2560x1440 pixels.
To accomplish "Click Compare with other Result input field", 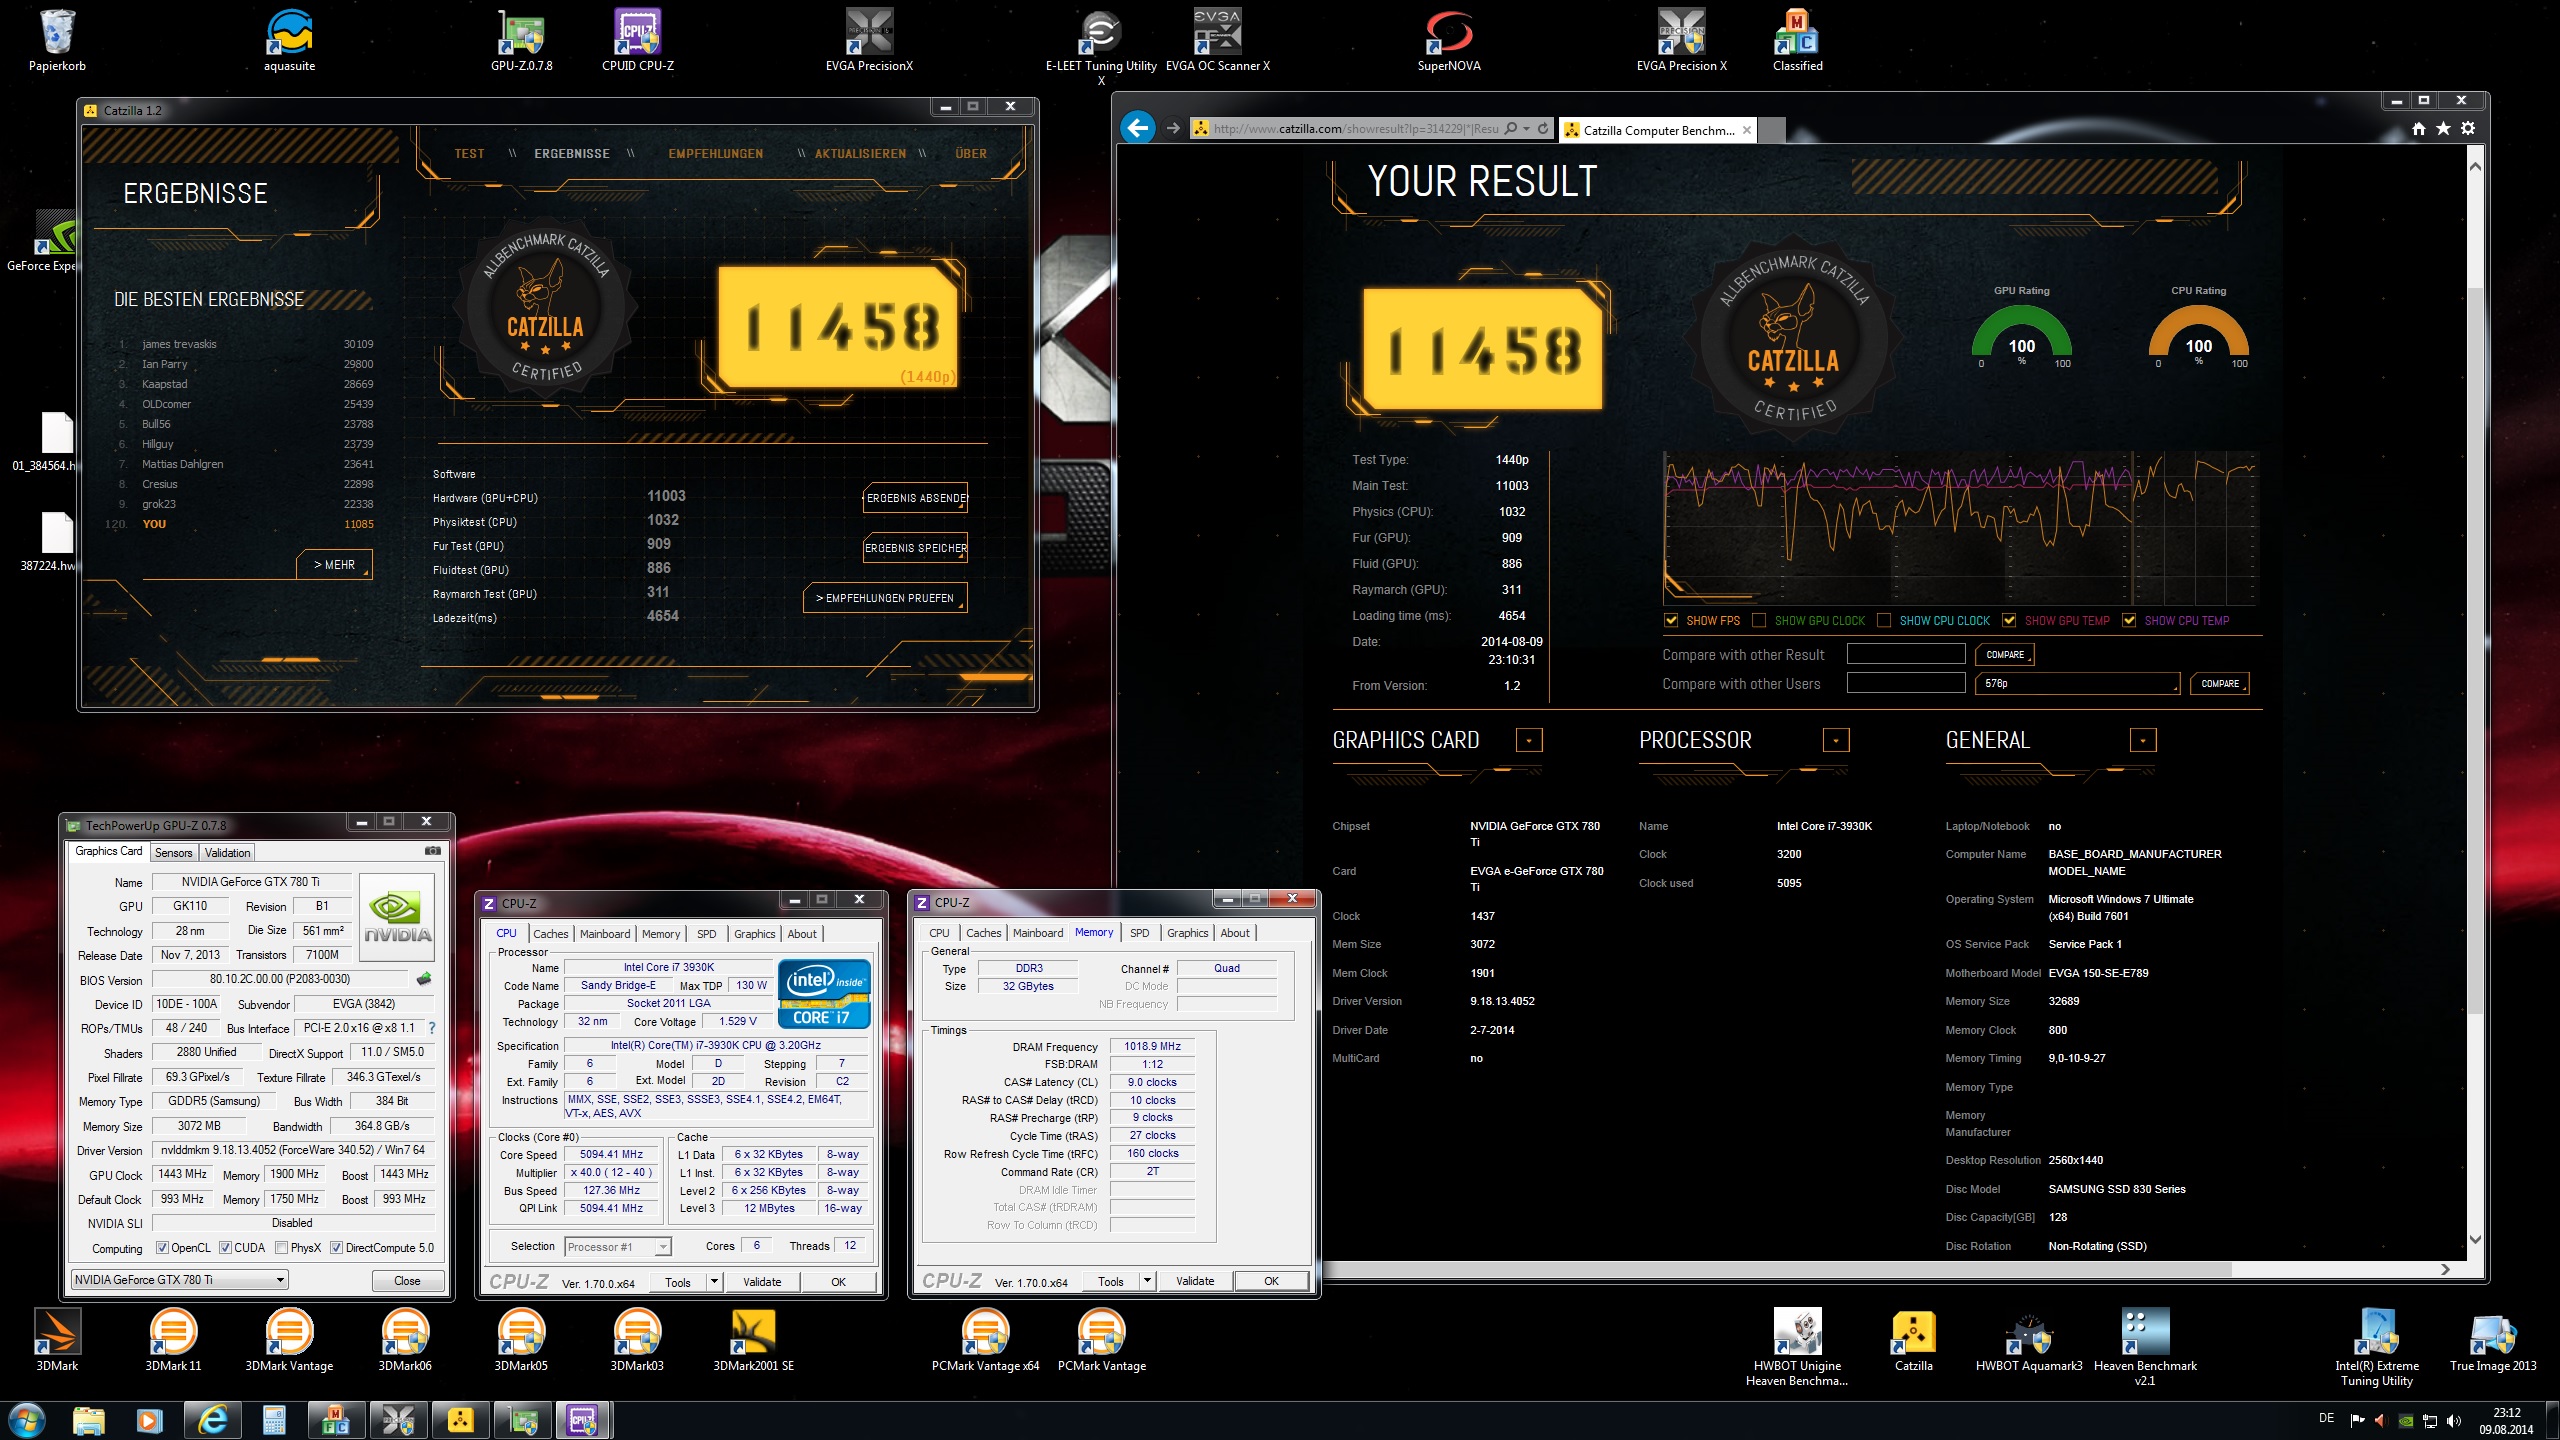I will coord(1906,655).
